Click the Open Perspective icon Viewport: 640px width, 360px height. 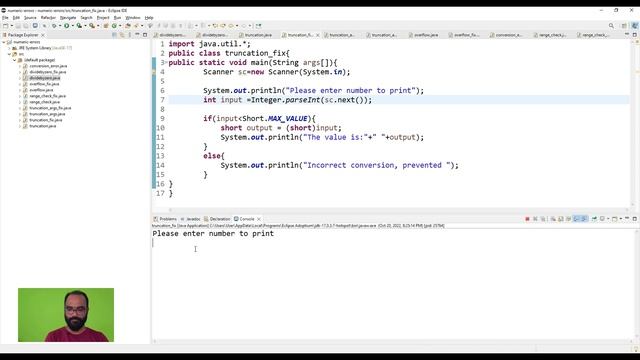[624, 26]
